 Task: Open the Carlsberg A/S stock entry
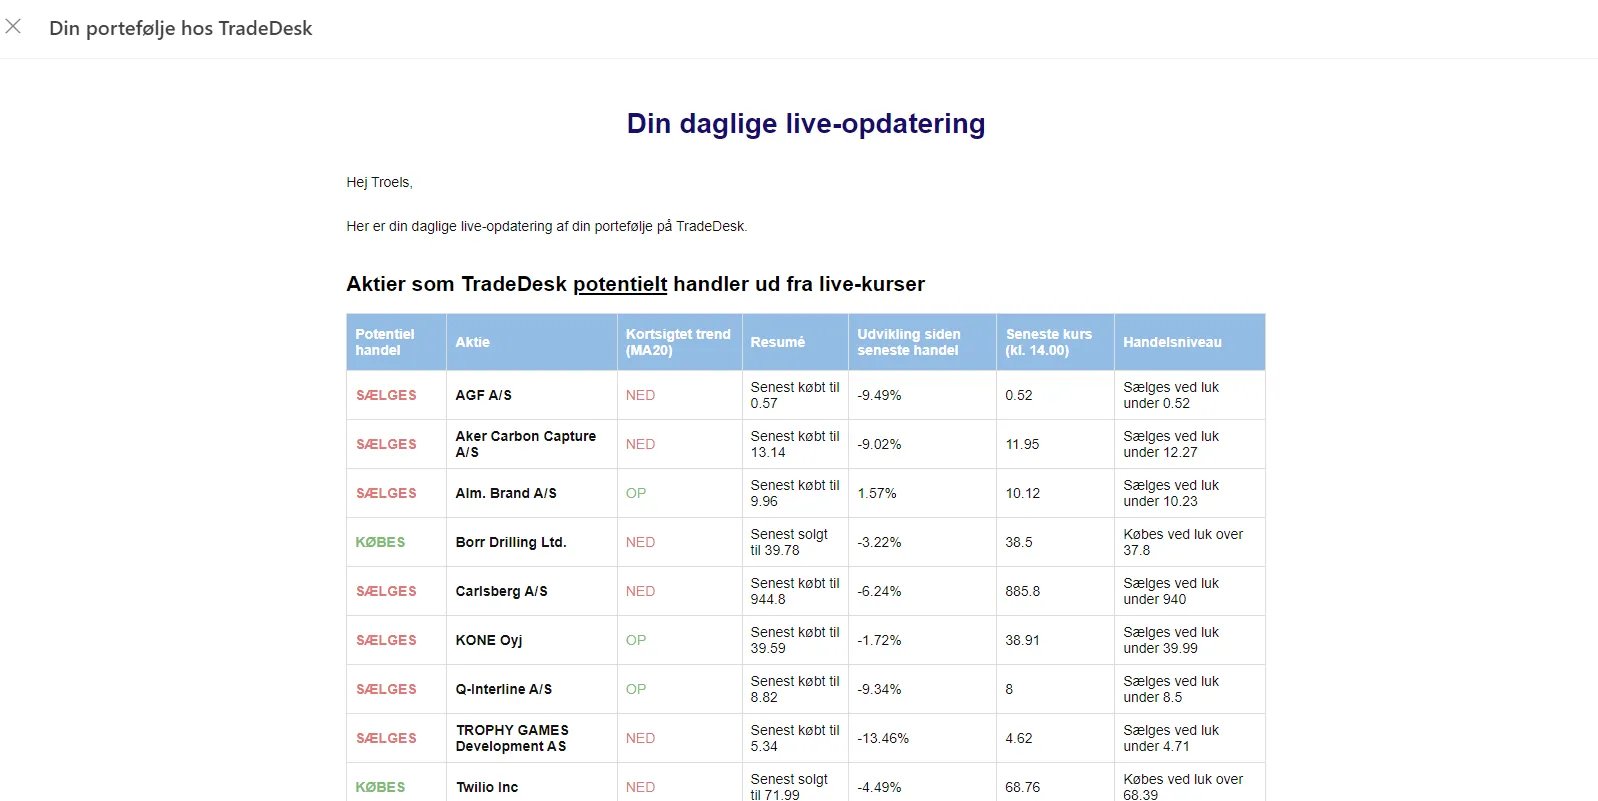tap(501, 591)
